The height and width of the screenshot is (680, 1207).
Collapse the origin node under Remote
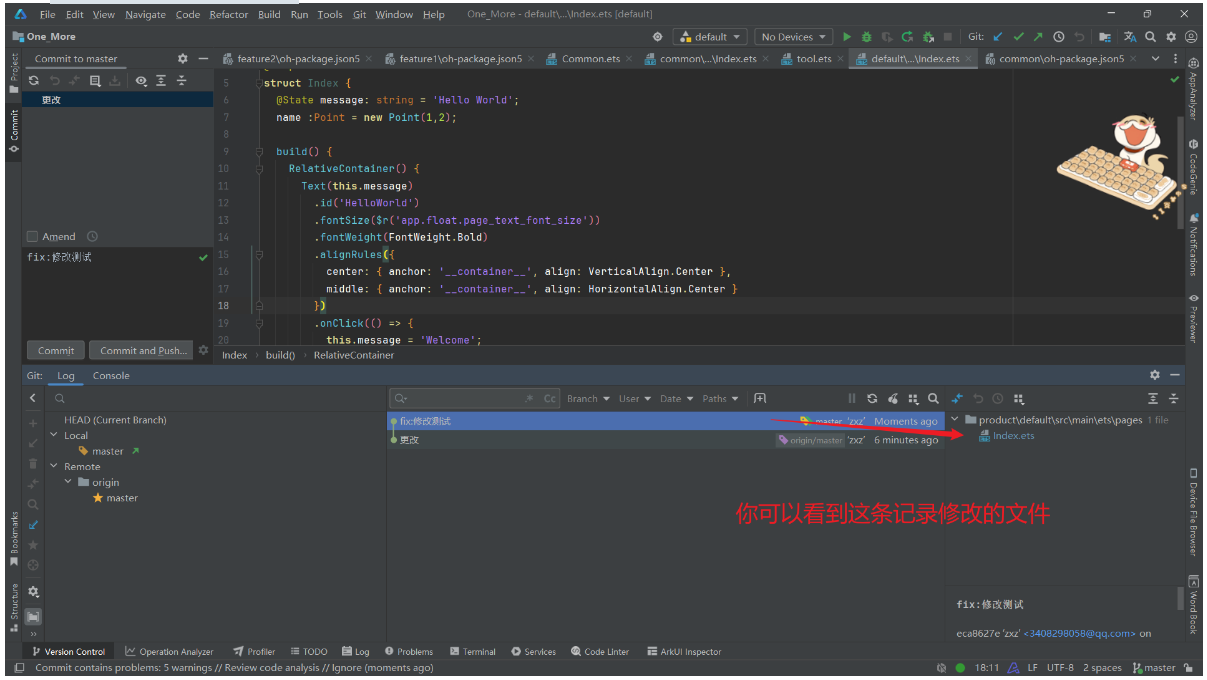click(x=68, y=482)
